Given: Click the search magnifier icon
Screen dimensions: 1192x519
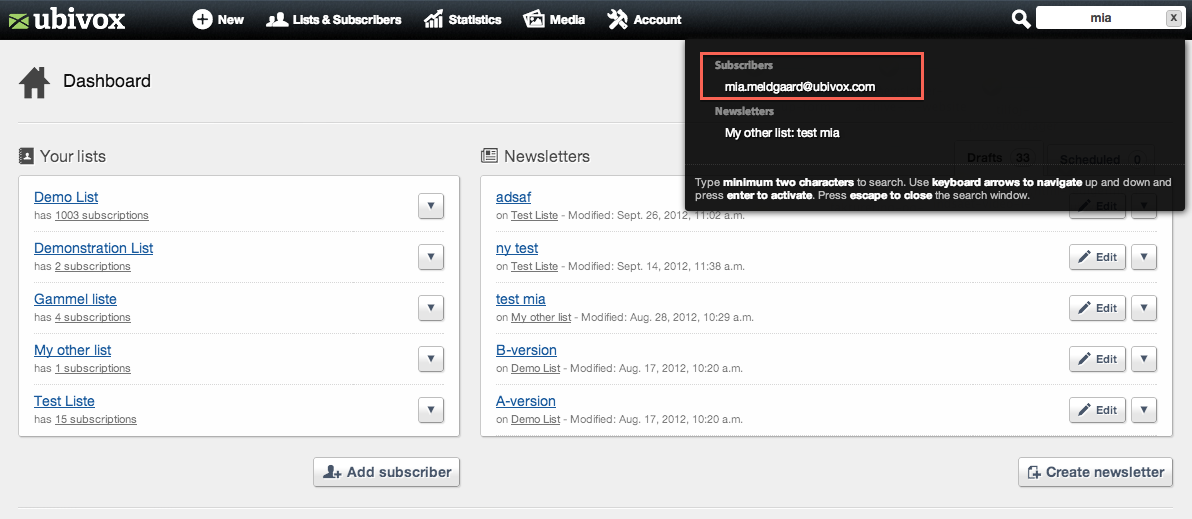Looking at the screenshot, I should pos(1021,19).
